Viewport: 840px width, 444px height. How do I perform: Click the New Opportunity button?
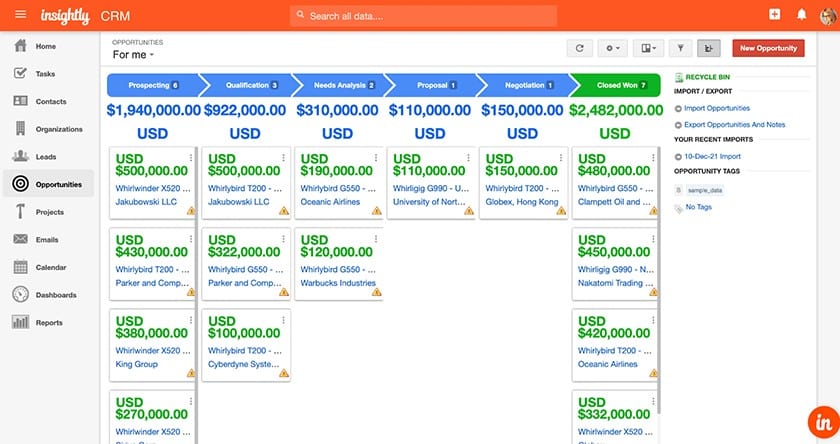(x=768, y=48)
